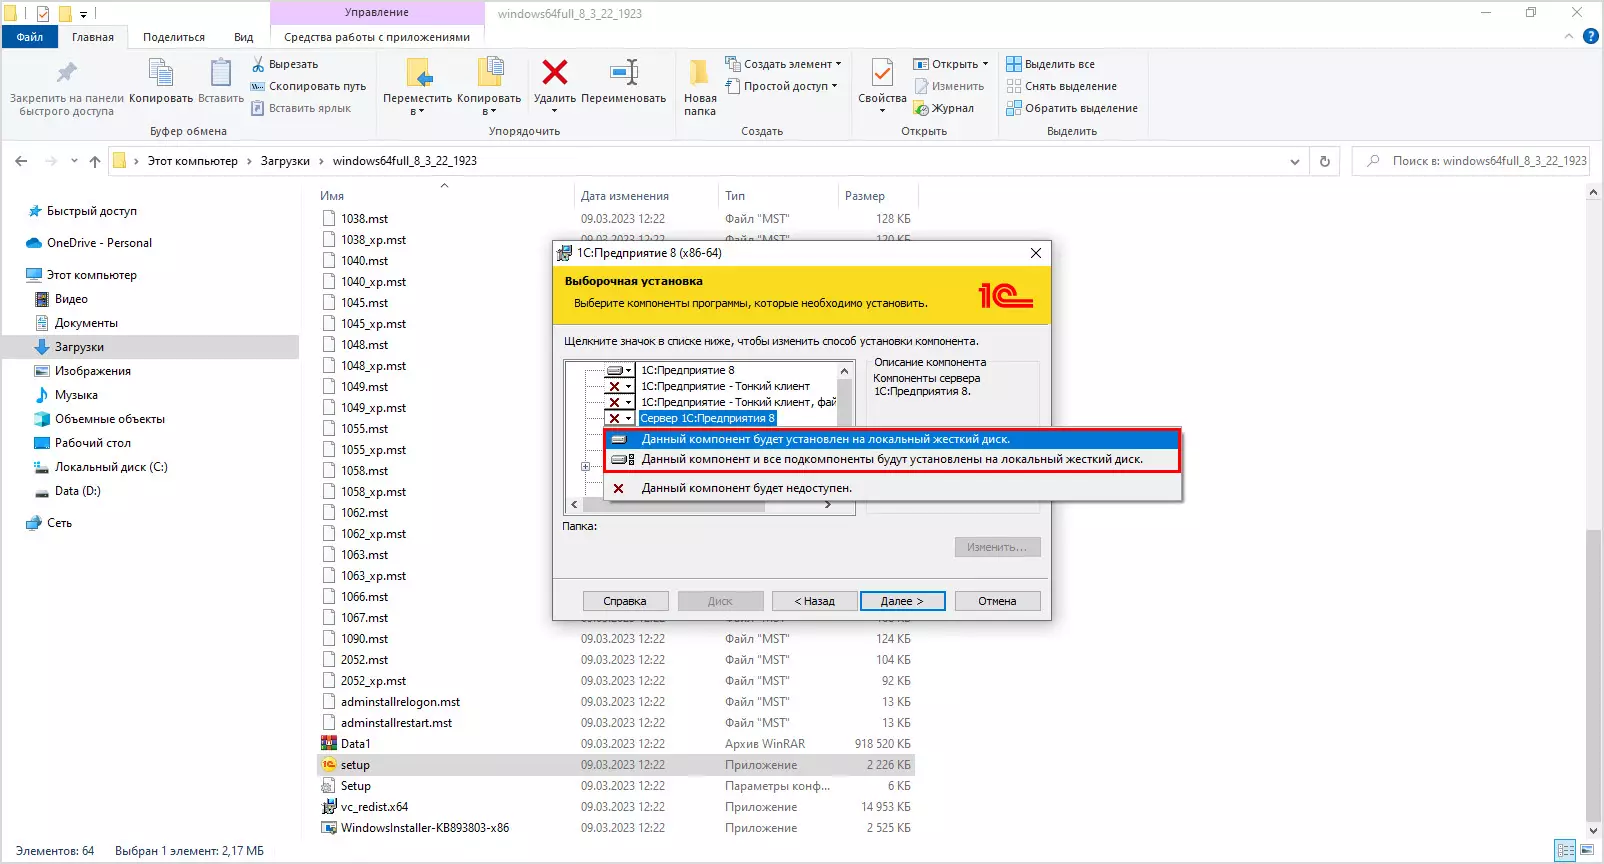Open Быстрый доступ in navigation pane
The width and height of the screenshot is (1604, 864).
tap(92, 211)
